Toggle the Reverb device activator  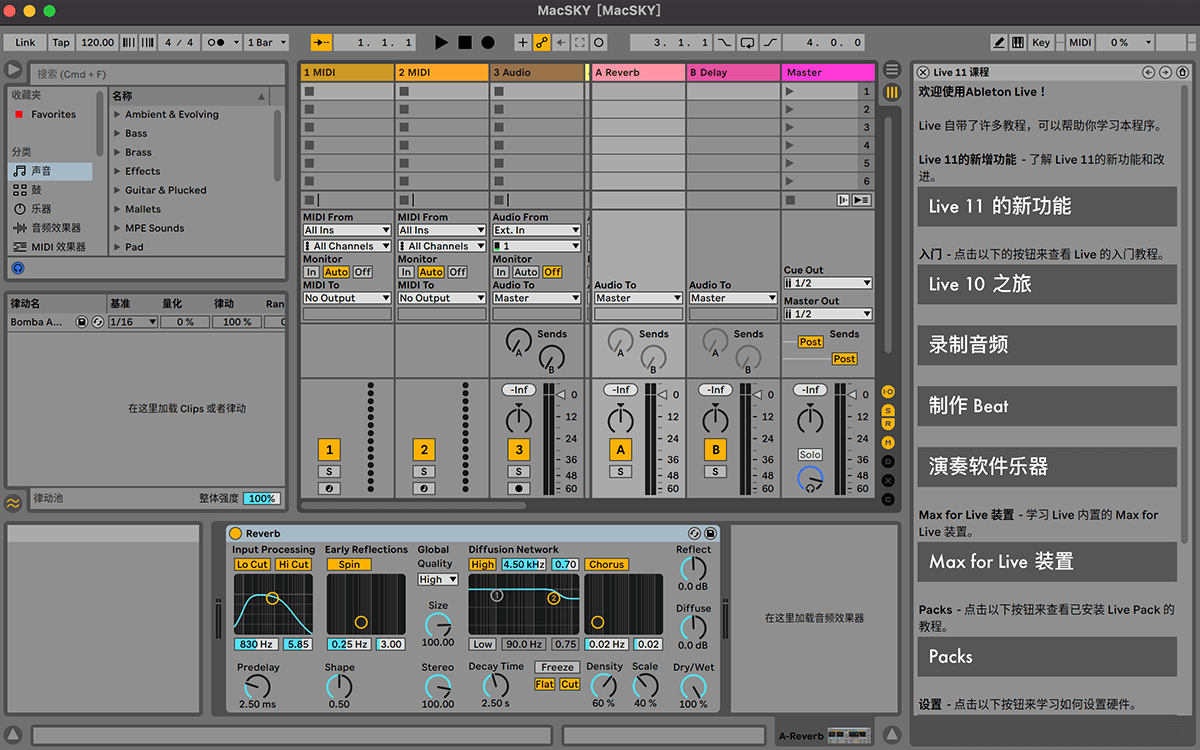pyautogui.click(x=236, y=534)
